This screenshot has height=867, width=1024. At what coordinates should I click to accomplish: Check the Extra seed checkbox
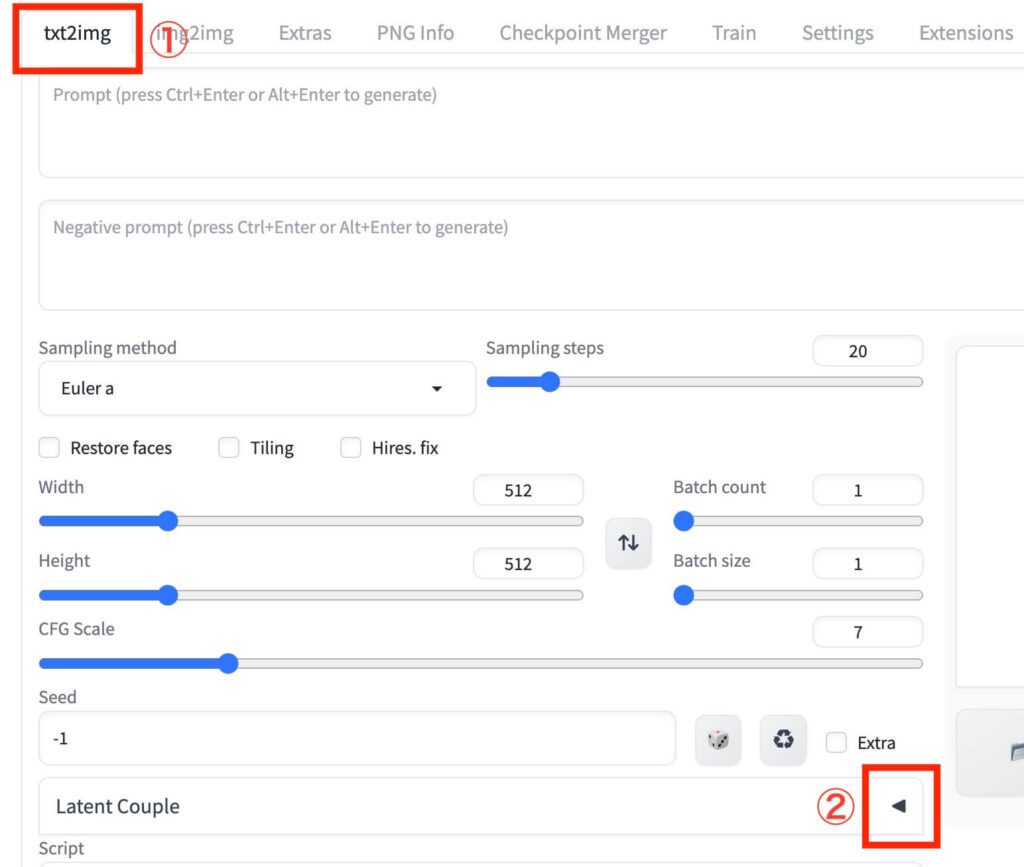coord(836,742)
